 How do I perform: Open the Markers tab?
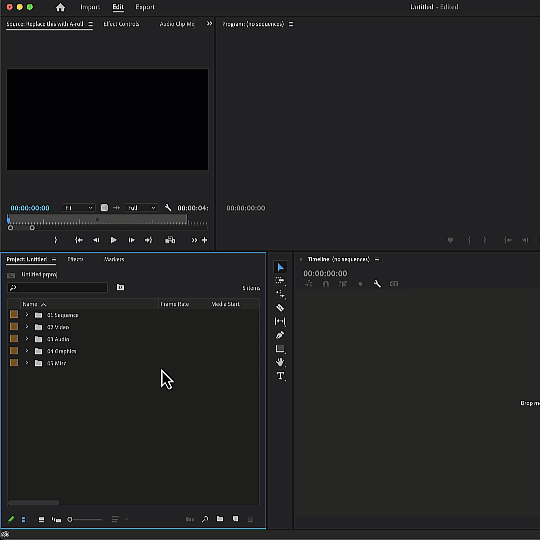point(114,259)
